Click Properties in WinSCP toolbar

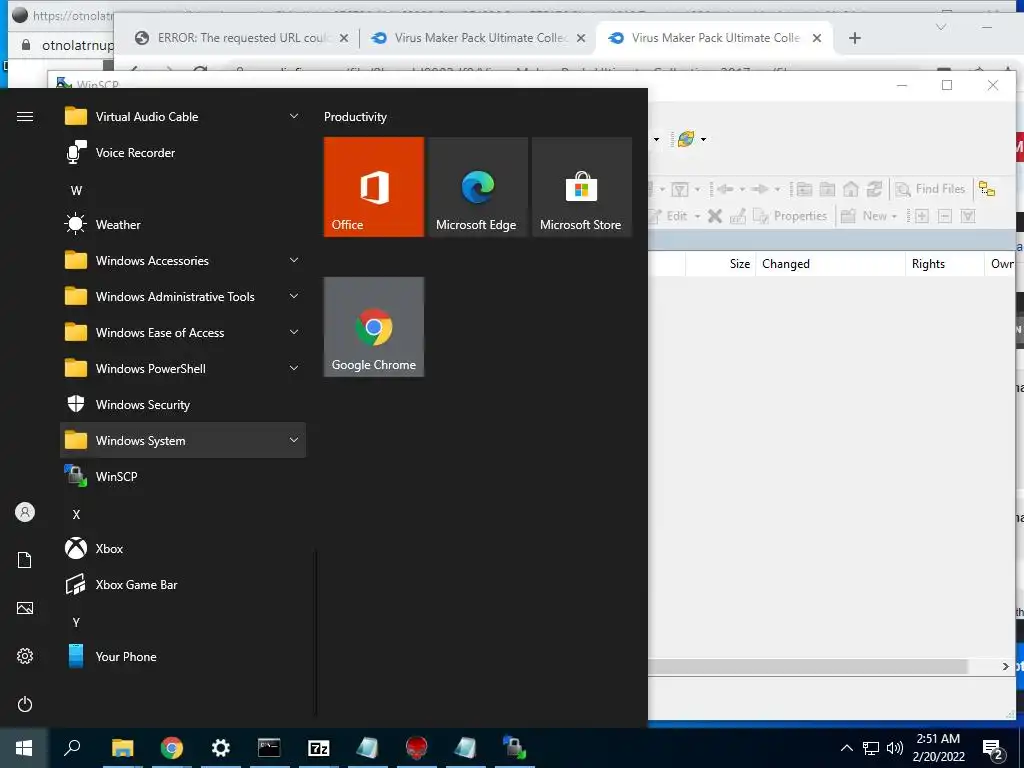790,216
